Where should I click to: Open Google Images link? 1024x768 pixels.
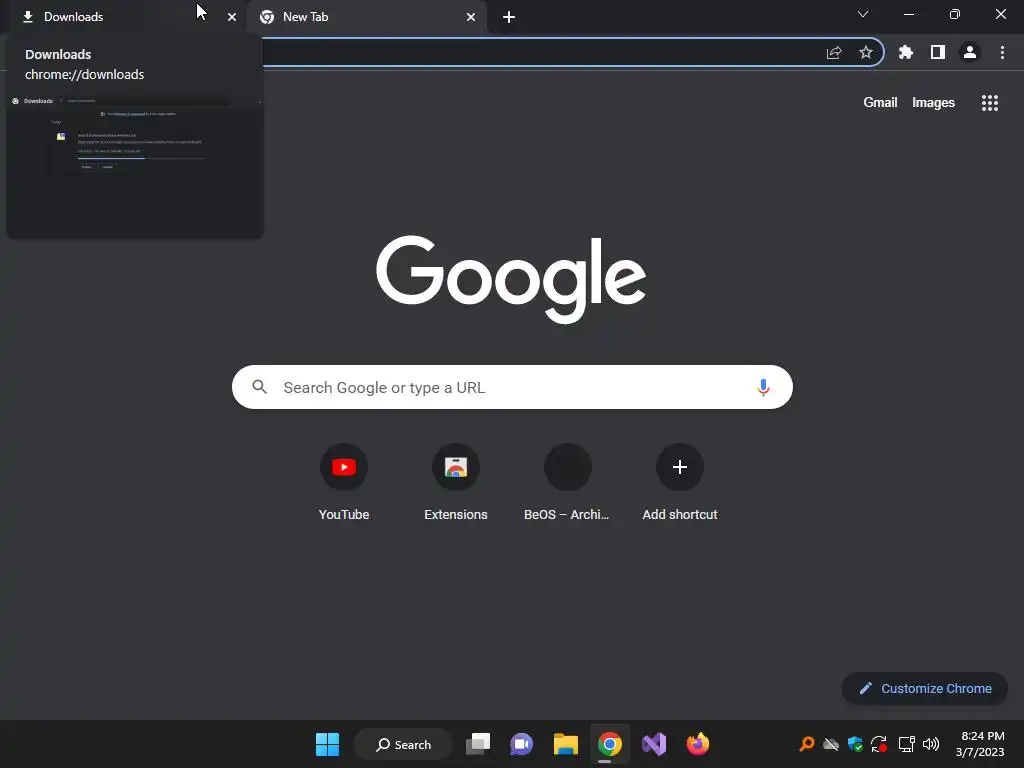coord(933,103)
